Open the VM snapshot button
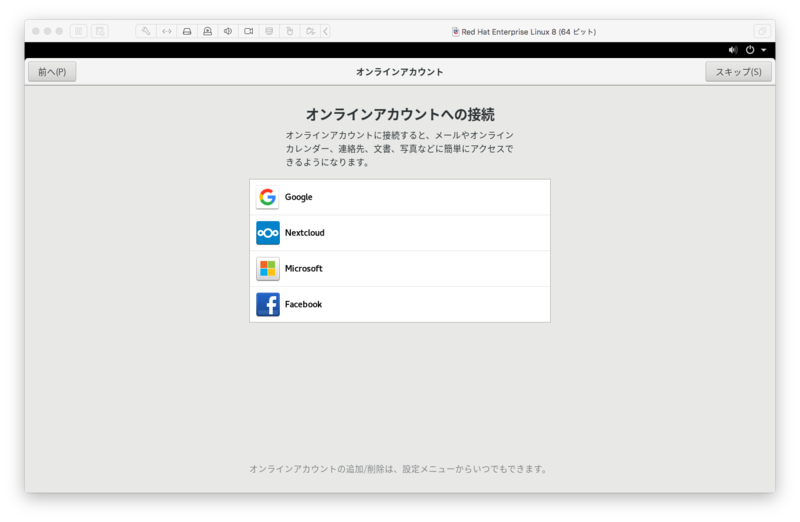This screenshot has width=800, height=522. (x=100, y=31)
